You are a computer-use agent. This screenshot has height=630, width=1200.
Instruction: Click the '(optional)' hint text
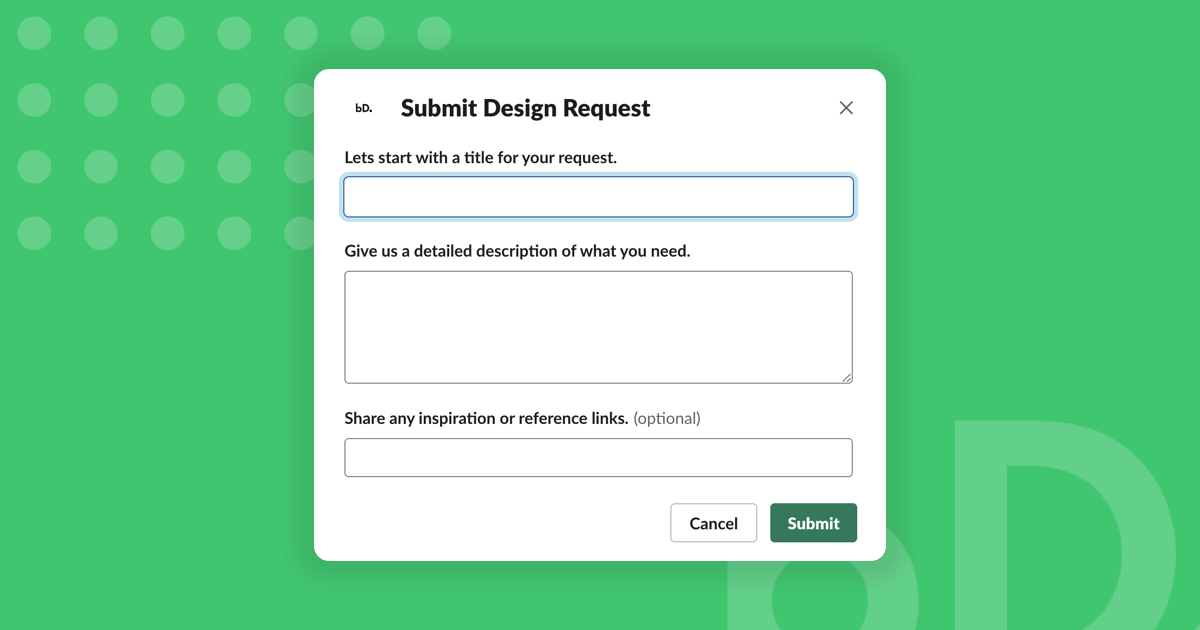coord(666,418)
